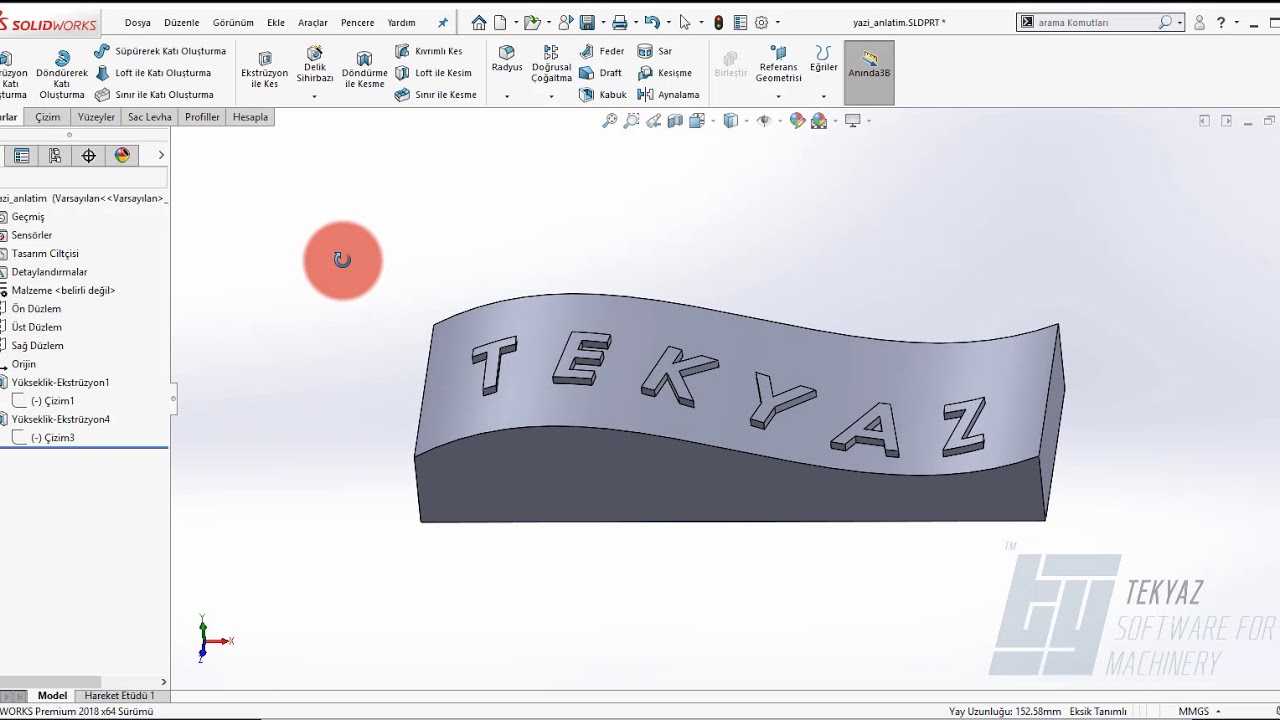Select Döndürme ile Kesme tool
Viewport: 1280px width, 720px height.
(365, 71)
